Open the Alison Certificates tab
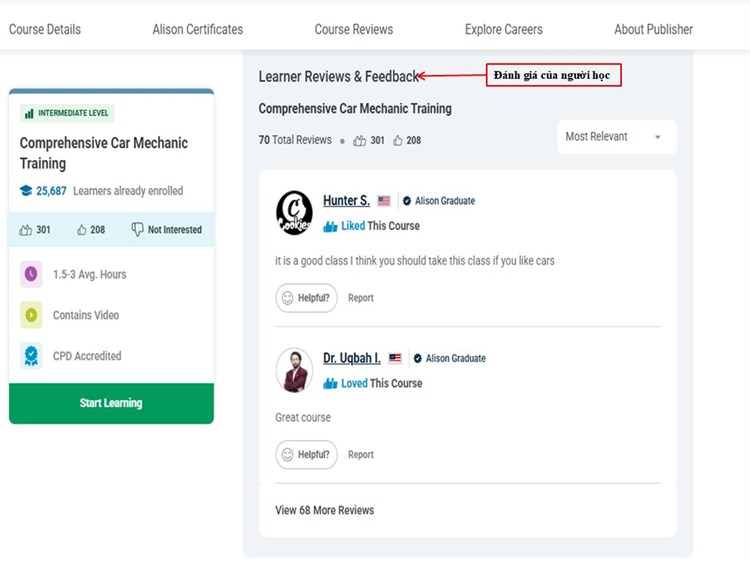 [x=197, y=29]
